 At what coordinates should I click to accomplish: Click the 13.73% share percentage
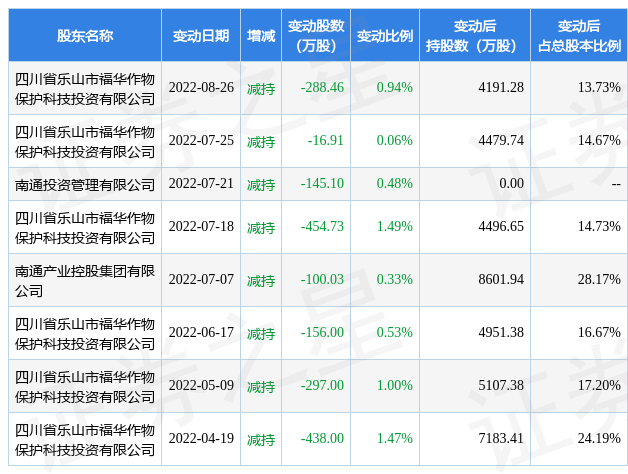coord(599,87)
